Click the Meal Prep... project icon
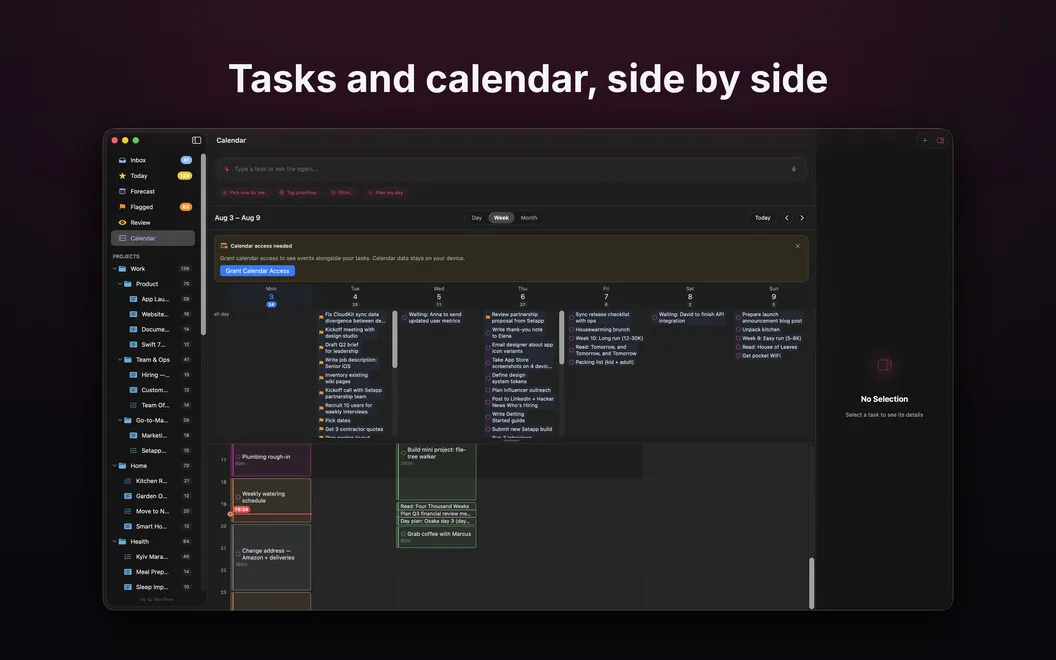Image resolution: width=1056 pixels, height=660 pixels. point(128,572)
